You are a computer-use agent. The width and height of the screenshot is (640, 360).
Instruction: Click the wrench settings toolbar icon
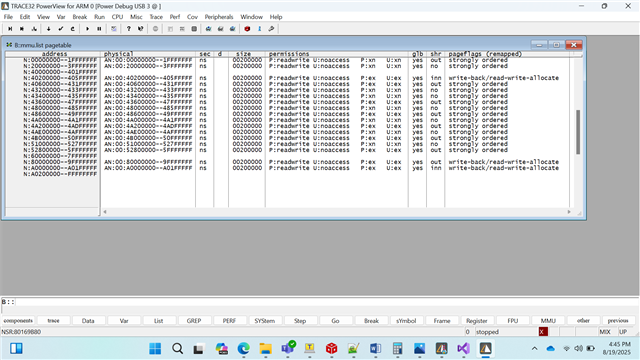pos(271,29)
